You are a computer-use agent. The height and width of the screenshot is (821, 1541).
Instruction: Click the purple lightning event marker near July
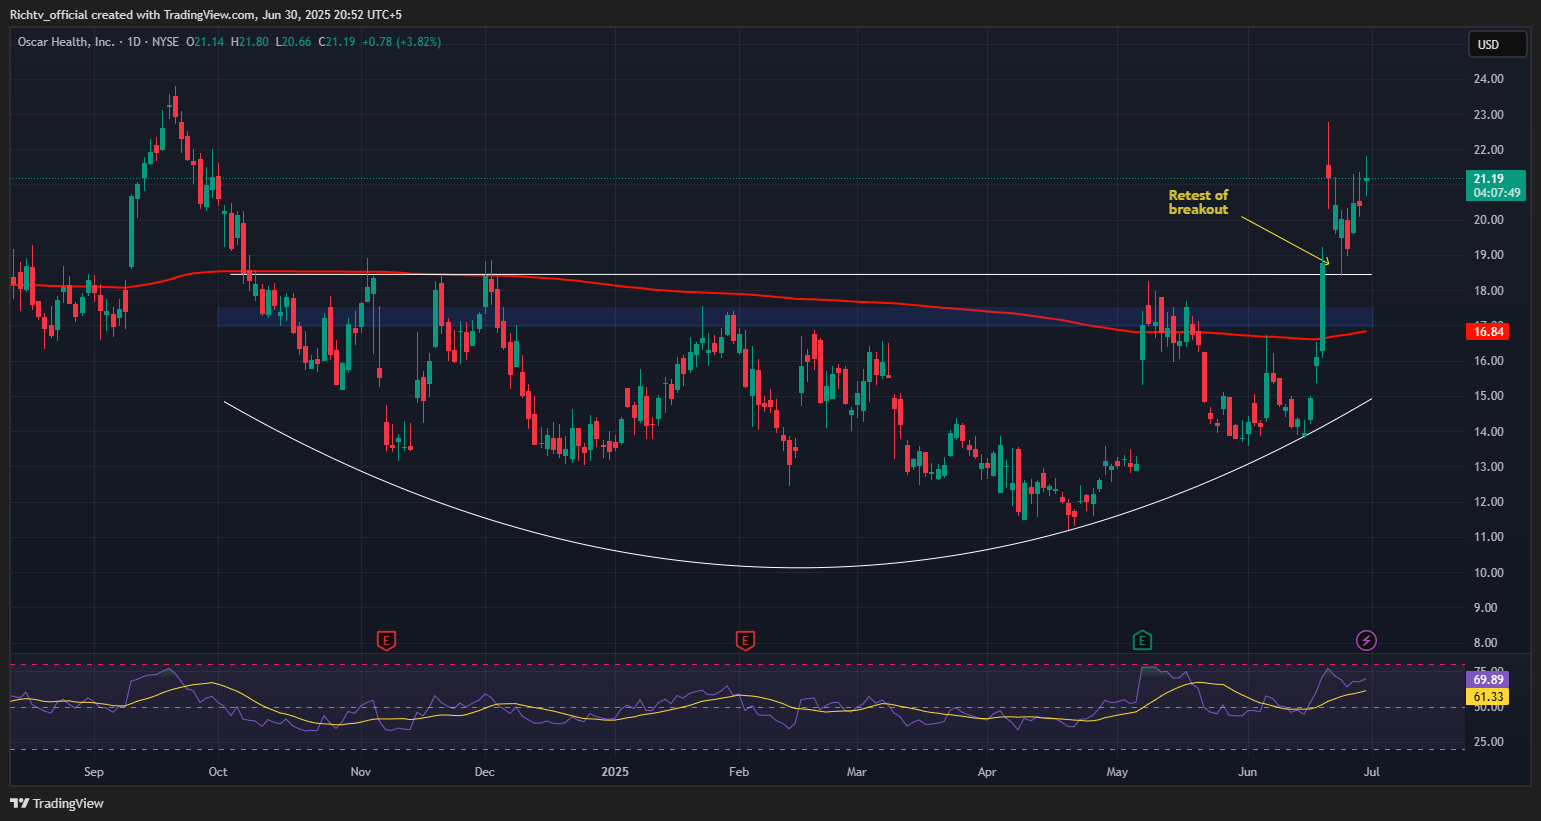click(x=1366, y=640)
